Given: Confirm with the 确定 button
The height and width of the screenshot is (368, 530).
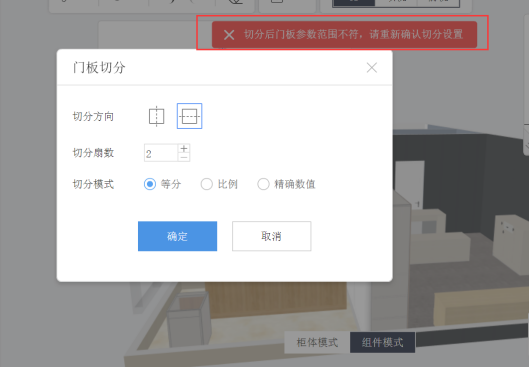Looking at the screenshot, I should (177, 236).
